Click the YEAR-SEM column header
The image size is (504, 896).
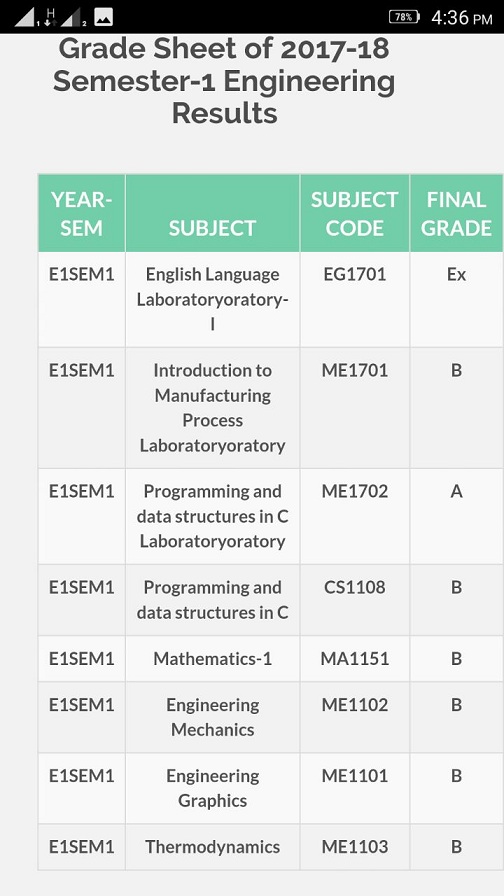(82, 214)
